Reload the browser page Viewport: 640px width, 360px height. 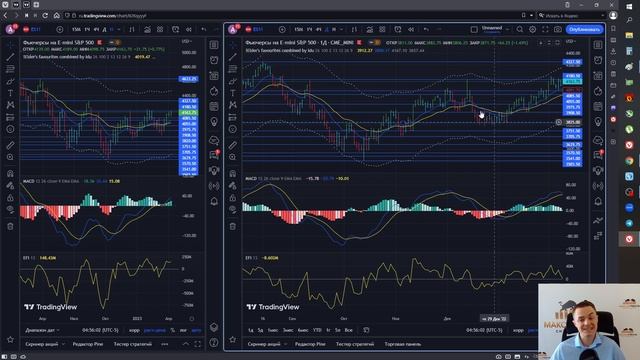pyautogui.click(x=45, y=16)
